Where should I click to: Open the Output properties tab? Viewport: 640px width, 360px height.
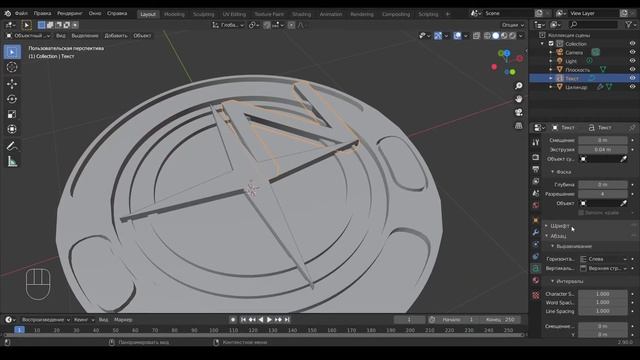[x=536, y=169]
